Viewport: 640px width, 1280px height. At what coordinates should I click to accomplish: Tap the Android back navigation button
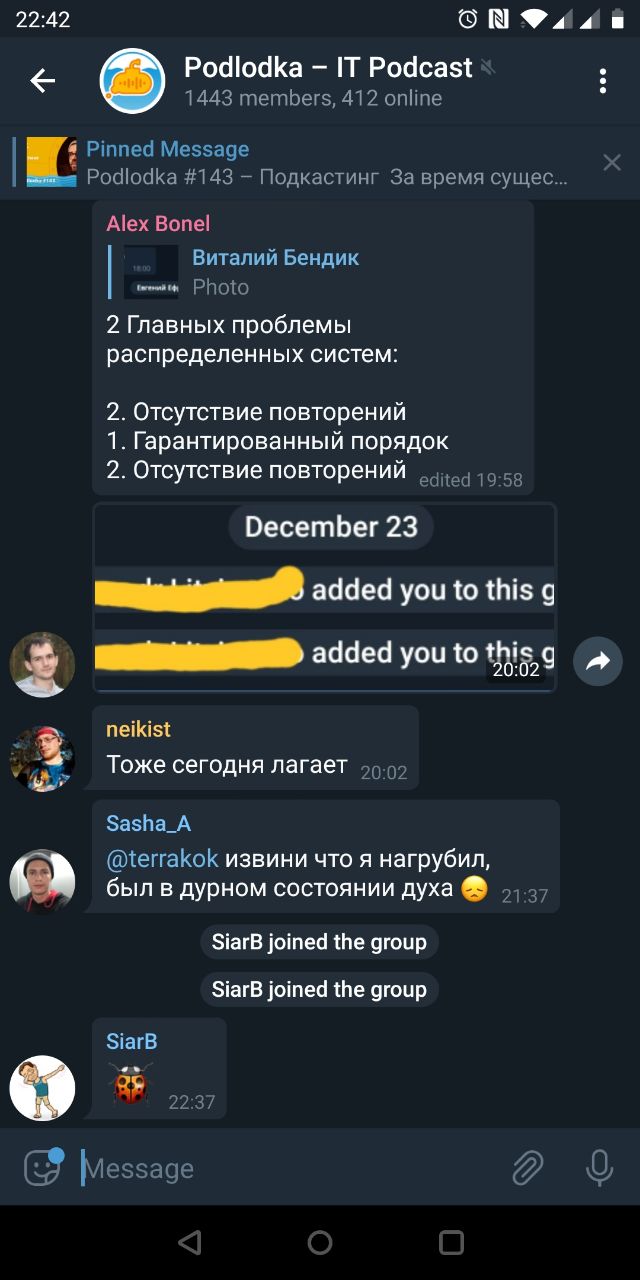[x=188, y=1242]
